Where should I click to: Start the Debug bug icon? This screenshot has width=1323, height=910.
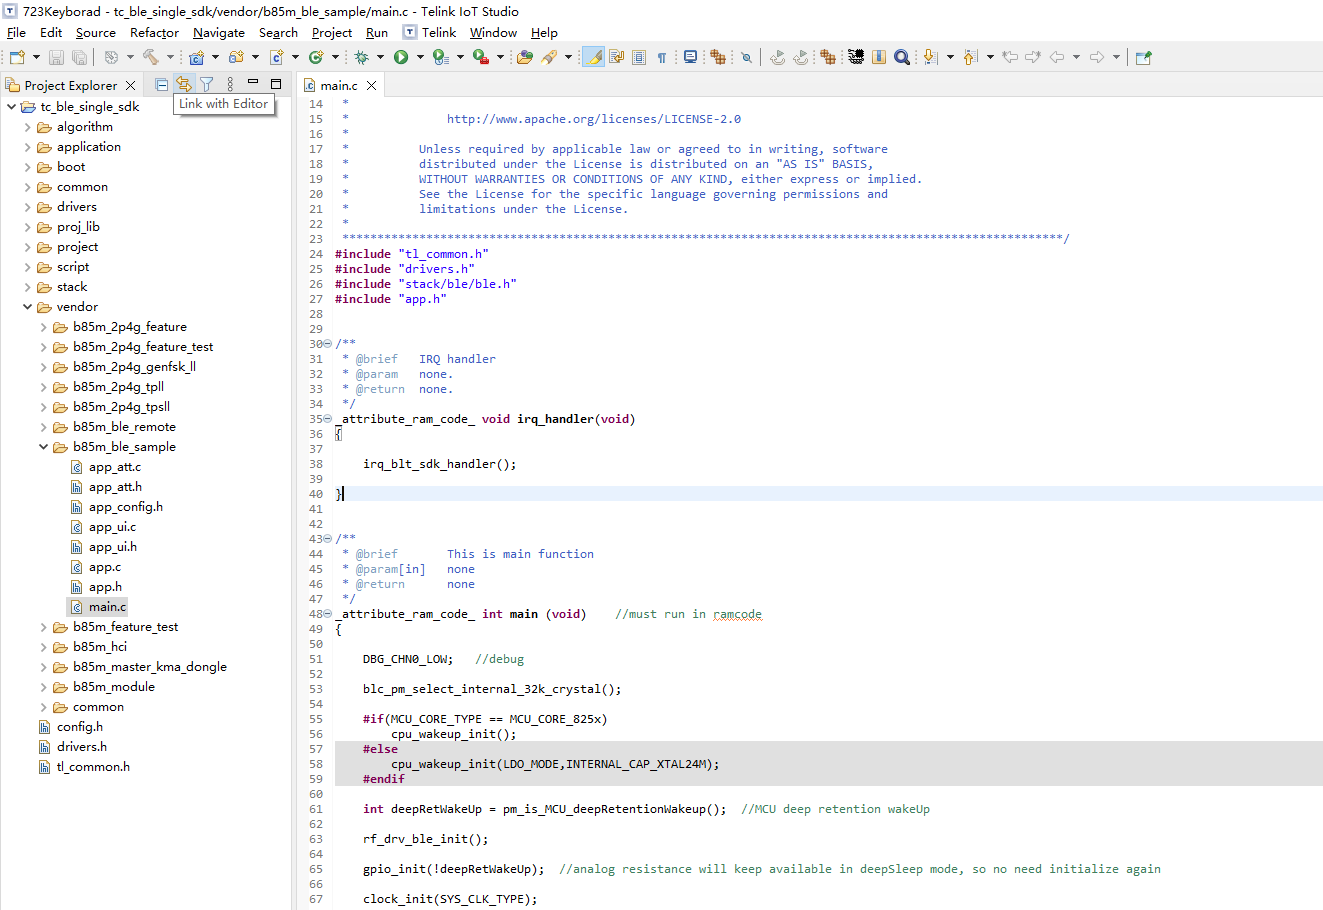click(361, 57)
